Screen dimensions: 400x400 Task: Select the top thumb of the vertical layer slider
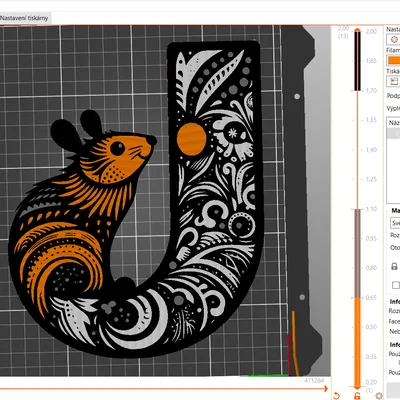[x=357, y=31]
